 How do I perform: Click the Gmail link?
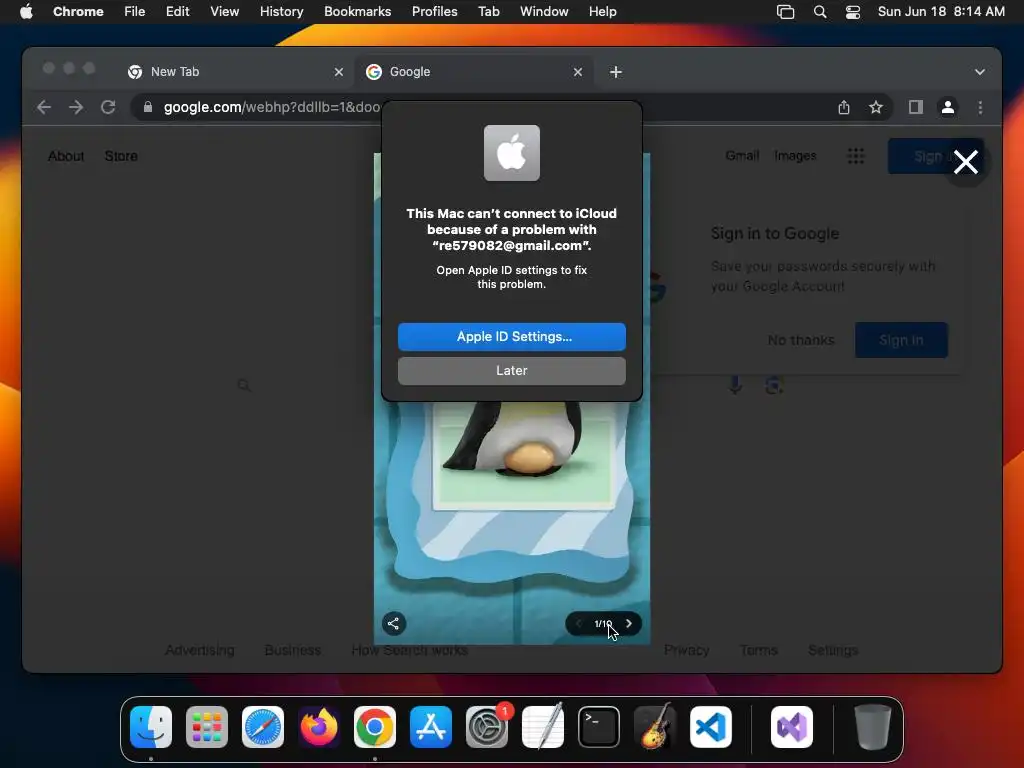tap(742, 155)
